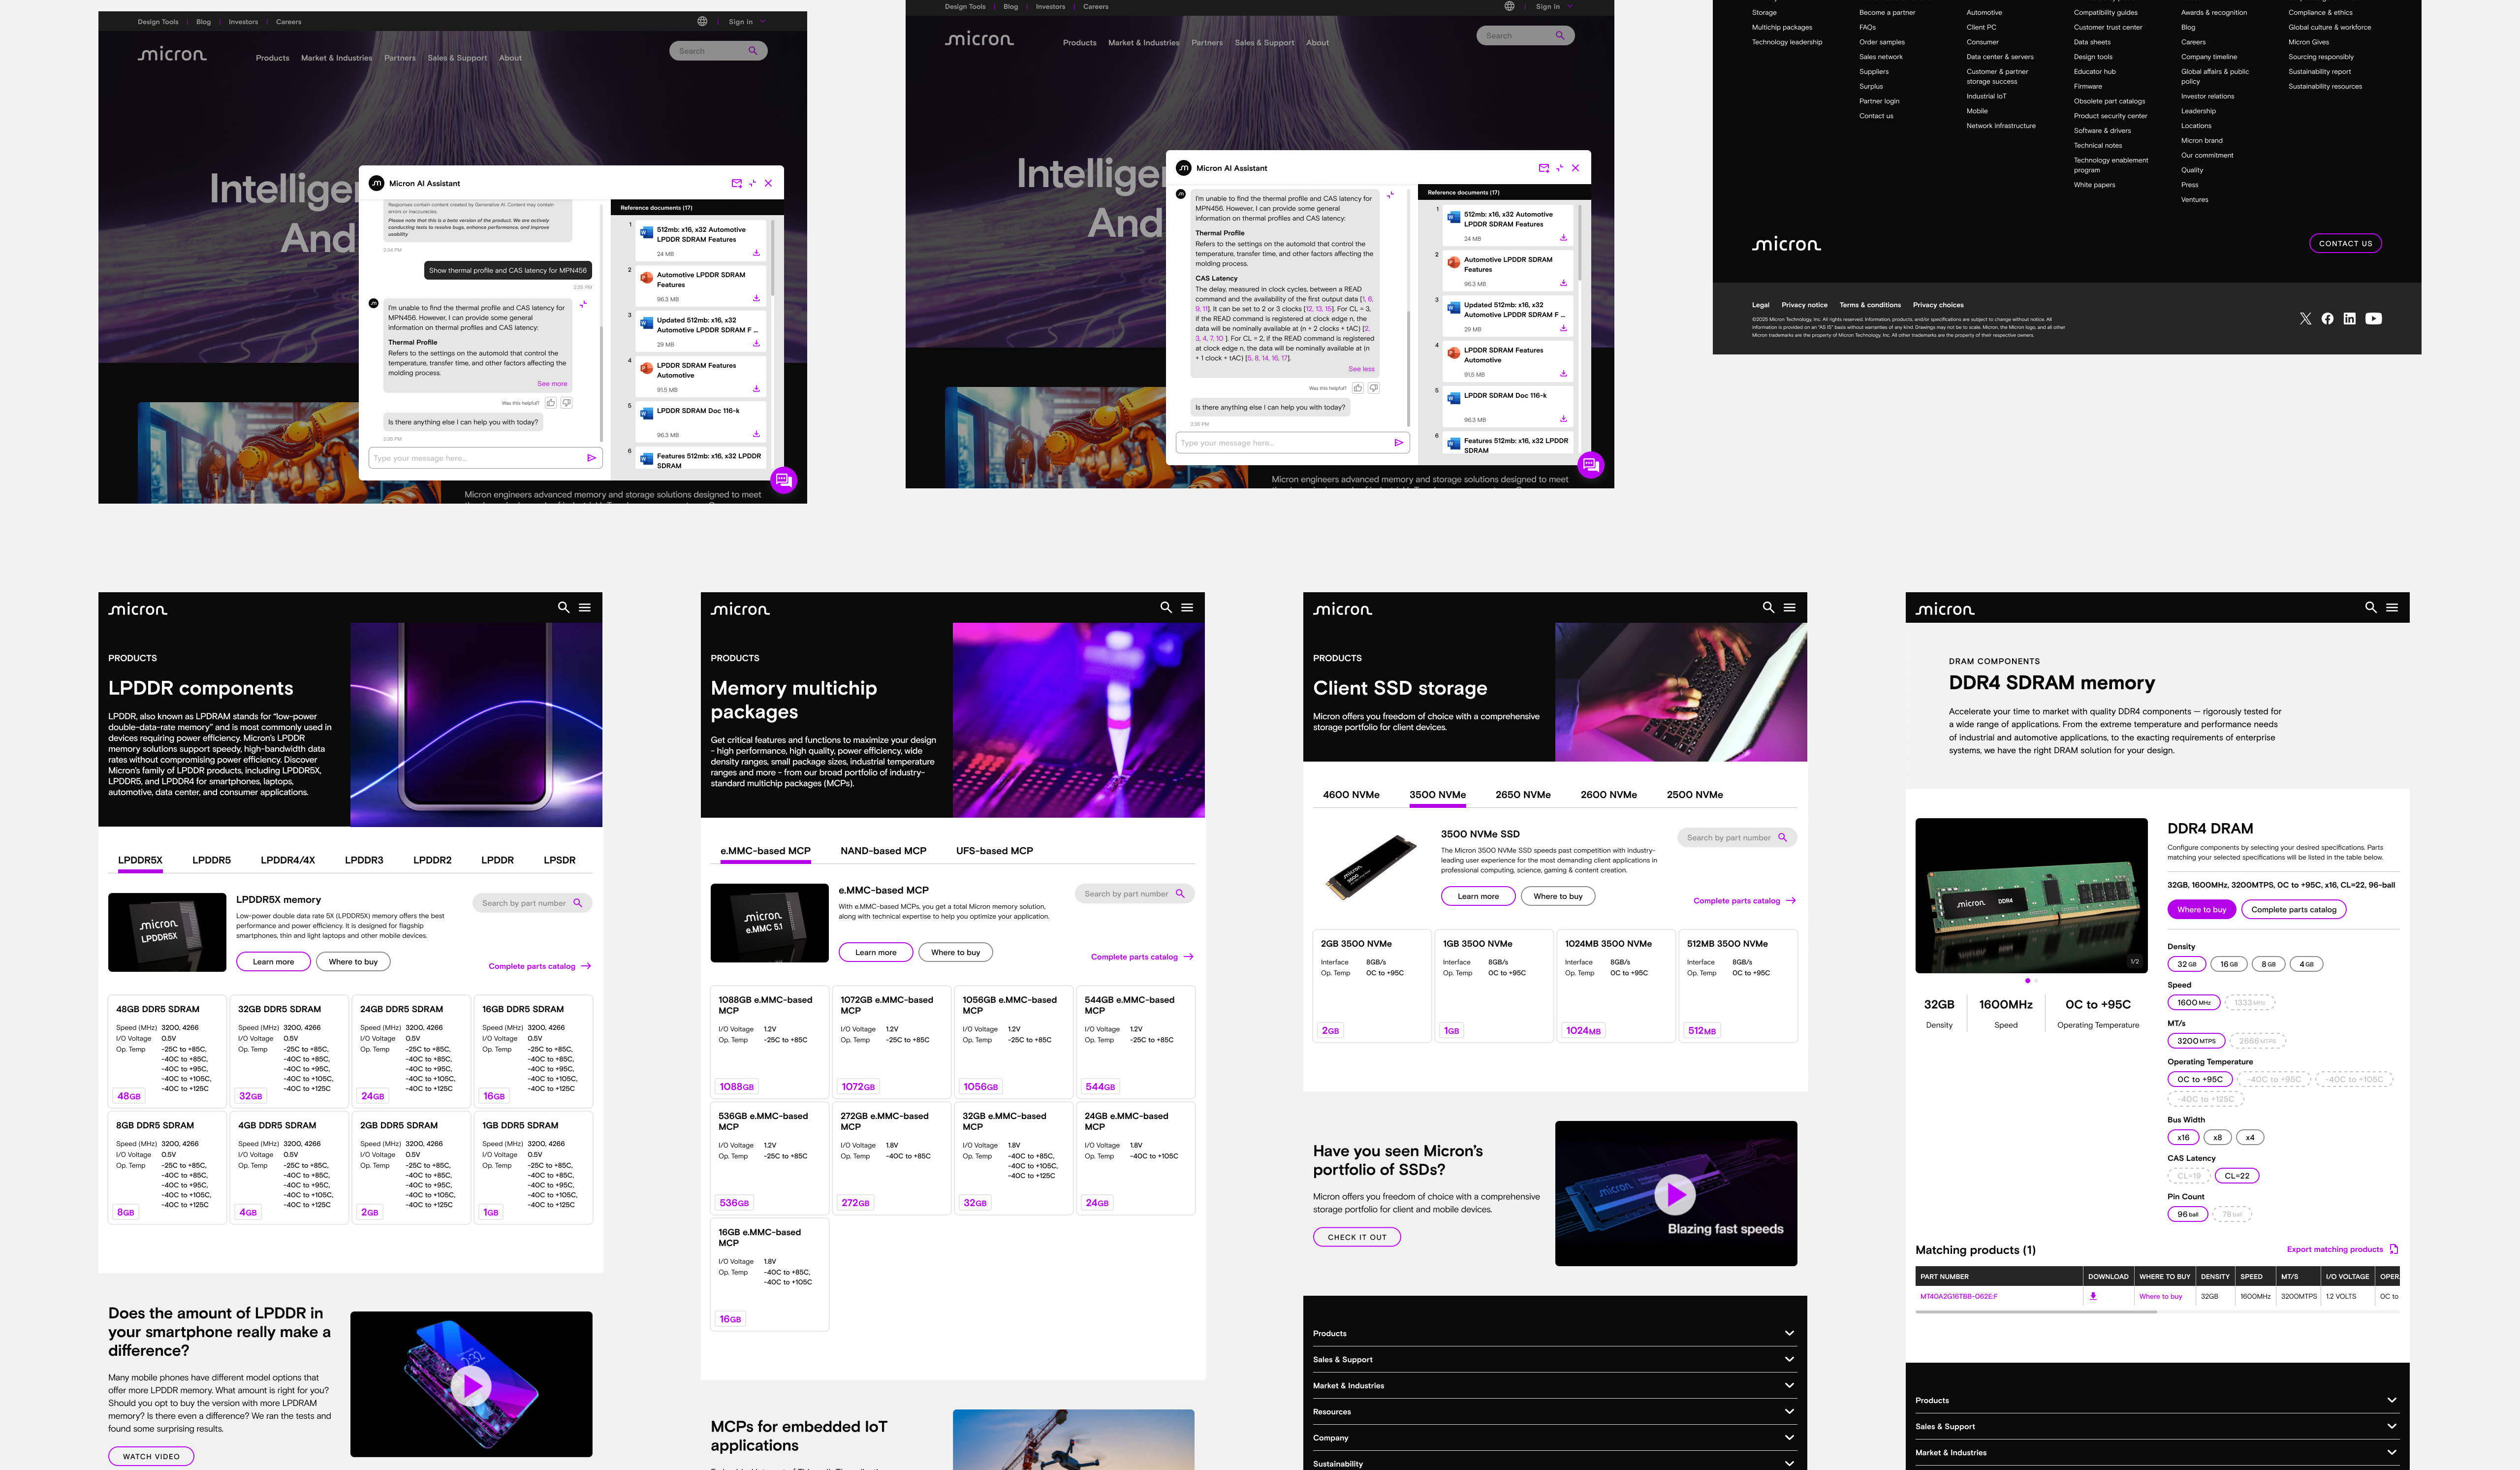Choose the x8 bus width option
Viewport: 2520px width, 1470px height.
click(x=2217, y=1137)
